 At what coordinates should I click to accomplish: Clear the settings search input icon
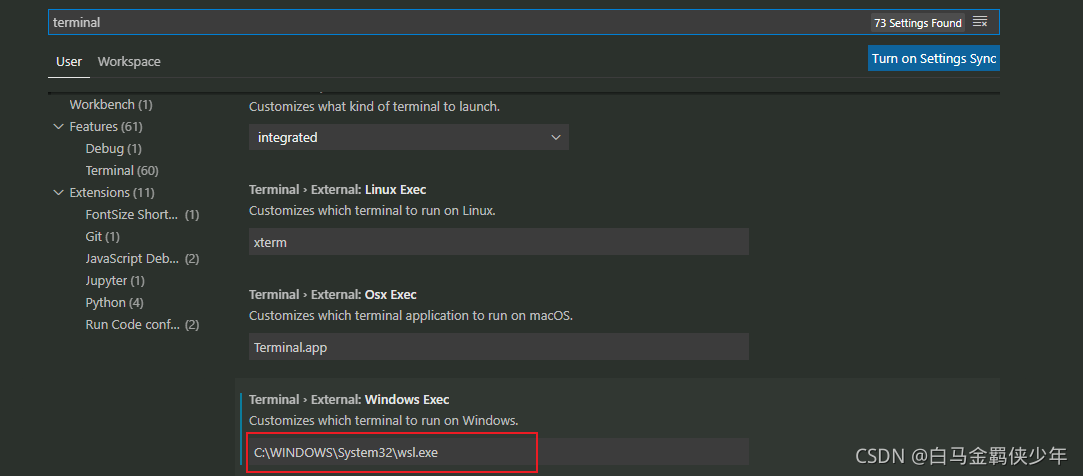(979, 22)
